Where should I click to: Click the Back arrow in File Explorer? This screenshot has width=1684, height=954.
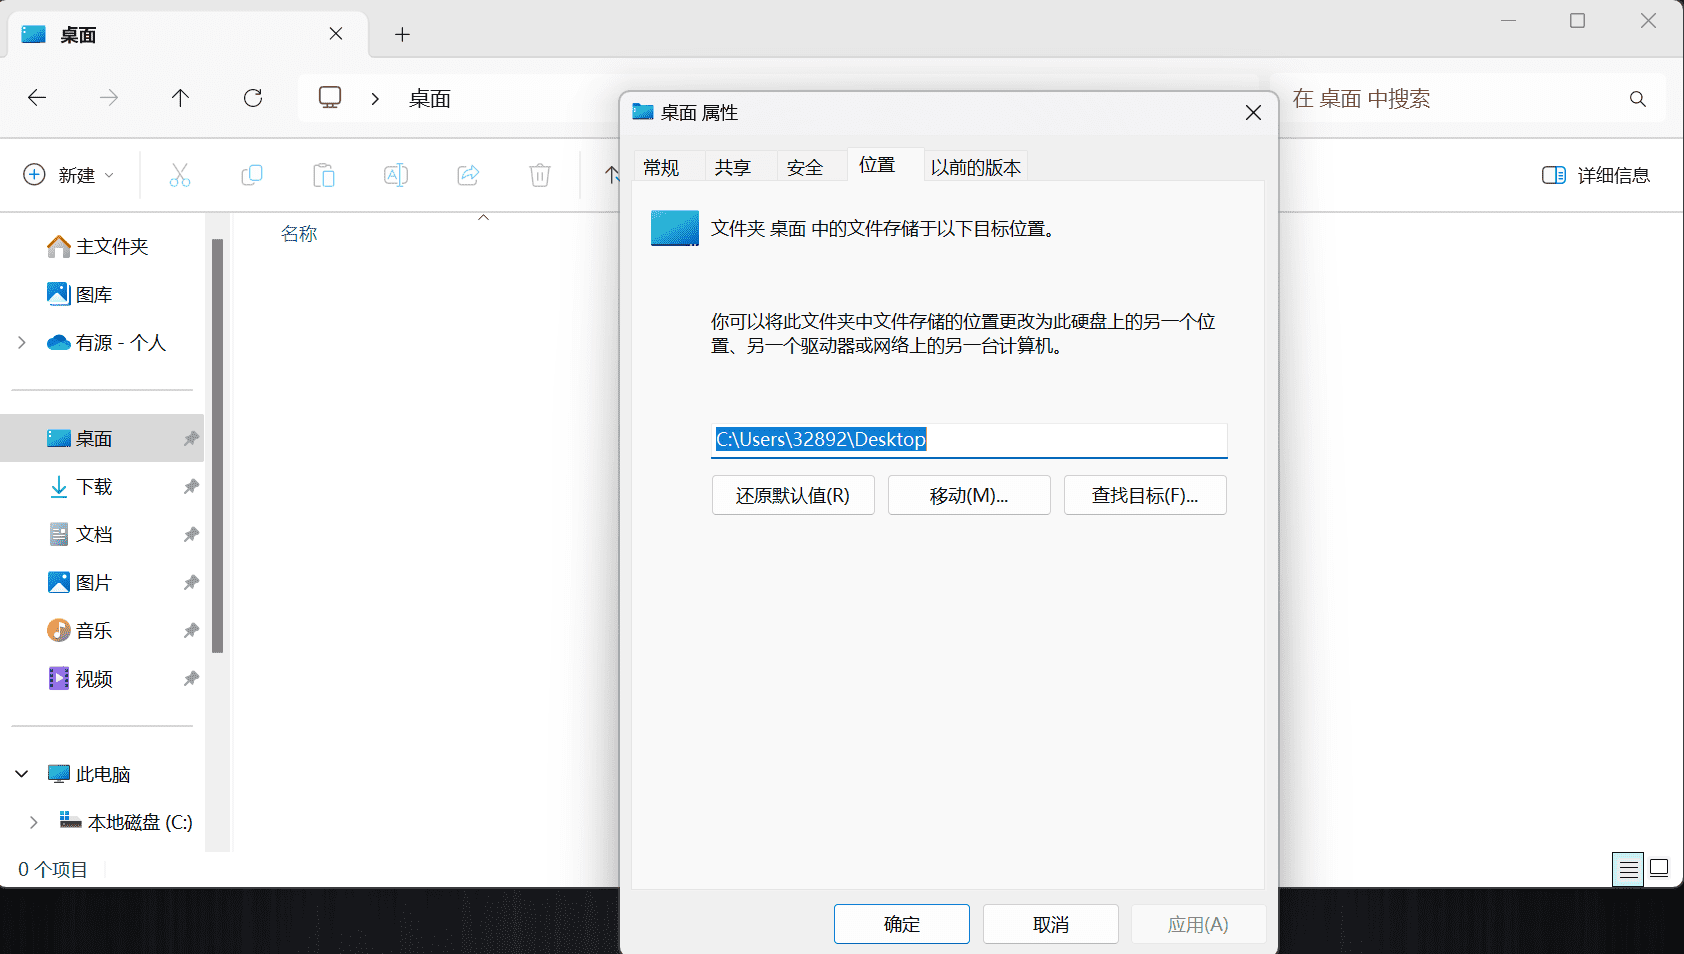[x=37, y=98]
